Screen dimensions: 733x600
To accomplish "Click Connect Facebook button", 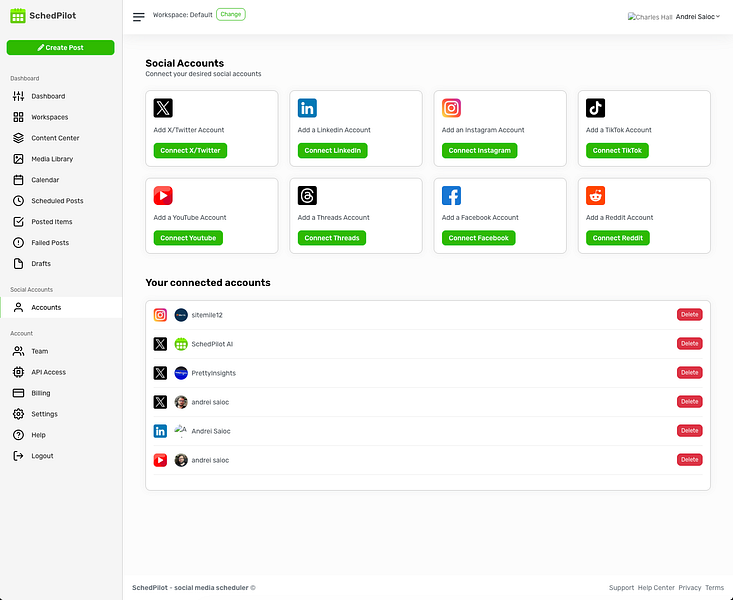I will pyautogui.click(x=479, y=238).
